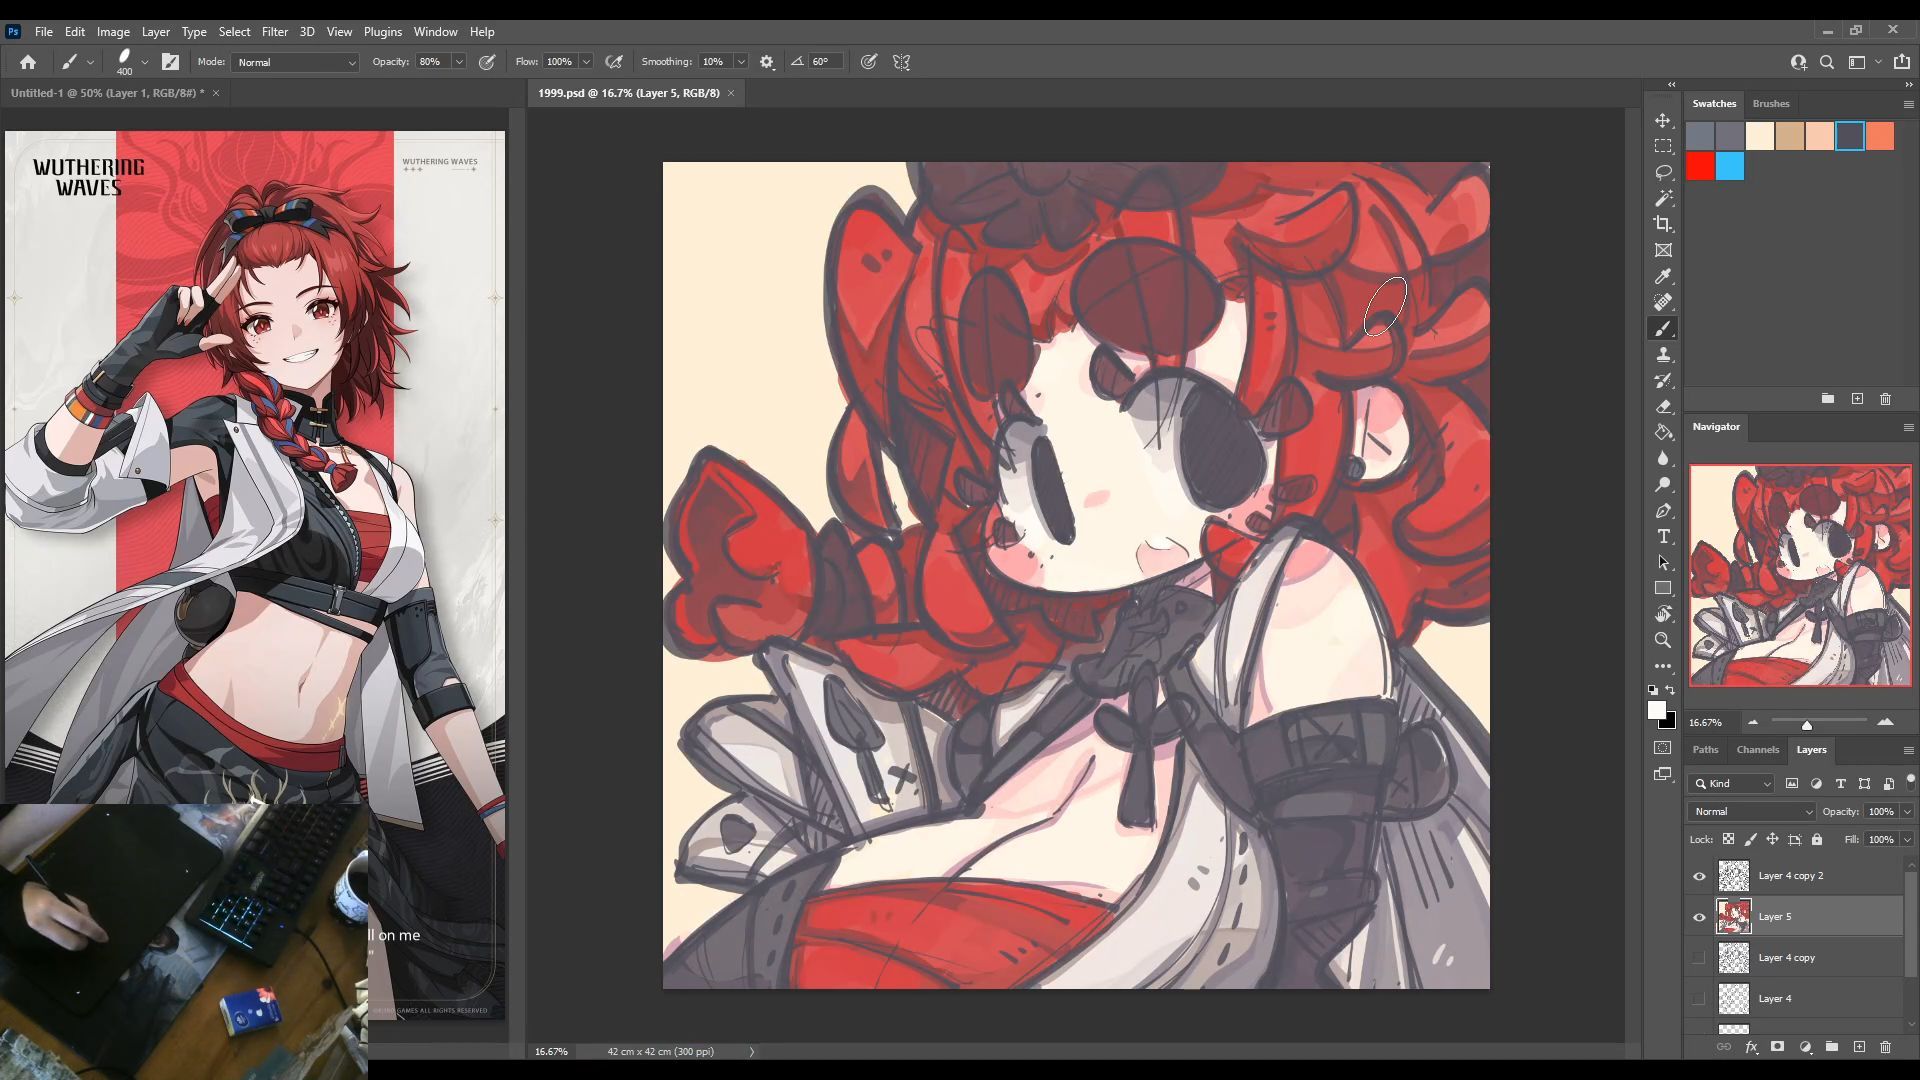Select the Brush tool in toolbox

point(1663,328)
